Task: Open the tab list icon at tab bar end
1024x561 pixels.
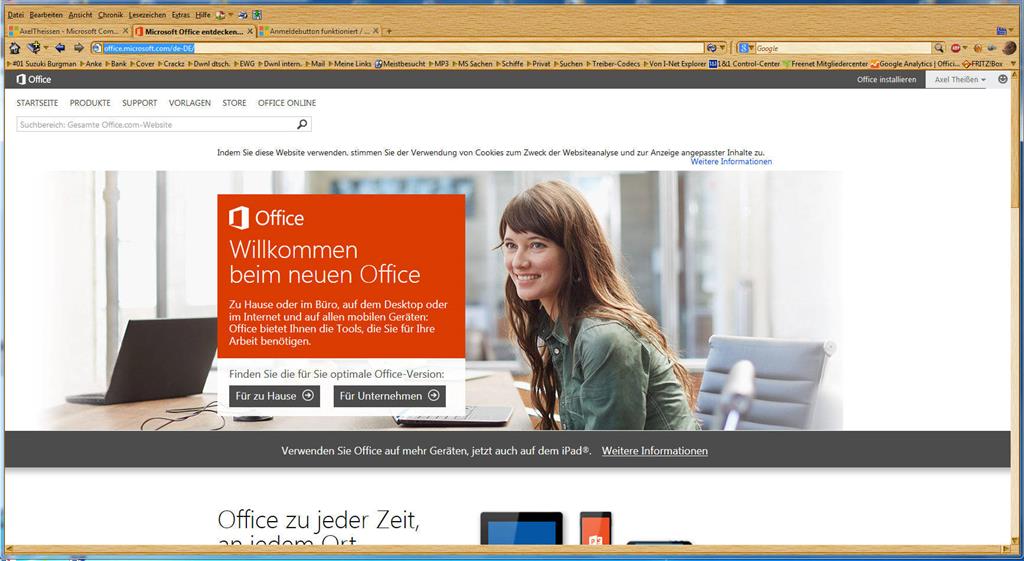Action: click(1000, 31)
